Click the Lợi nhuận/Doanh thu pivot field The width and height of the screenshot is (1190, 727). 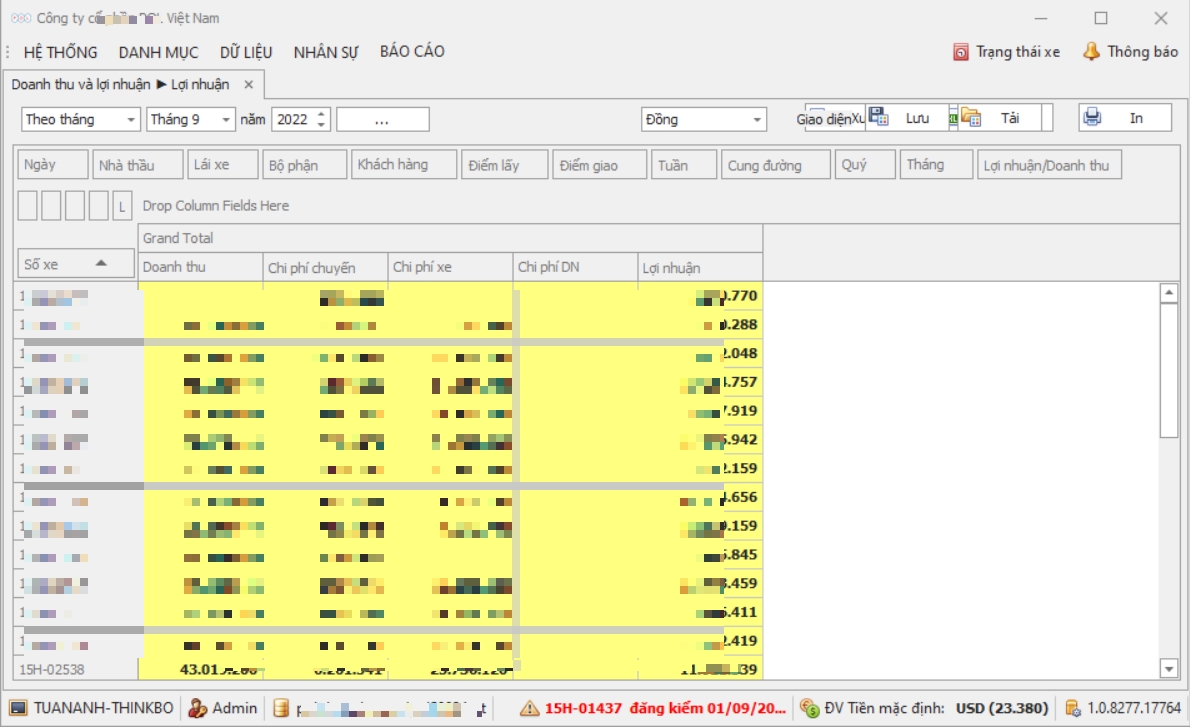(x=1050, y=165)
